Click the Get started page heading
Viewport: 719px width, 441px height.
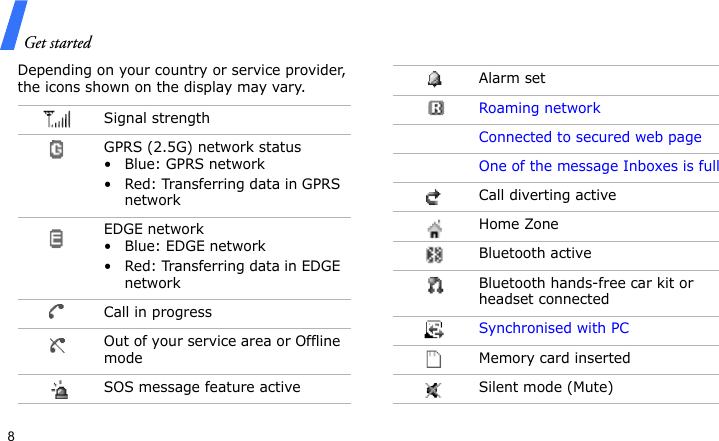pyautogui.click(x=58, y=42)
